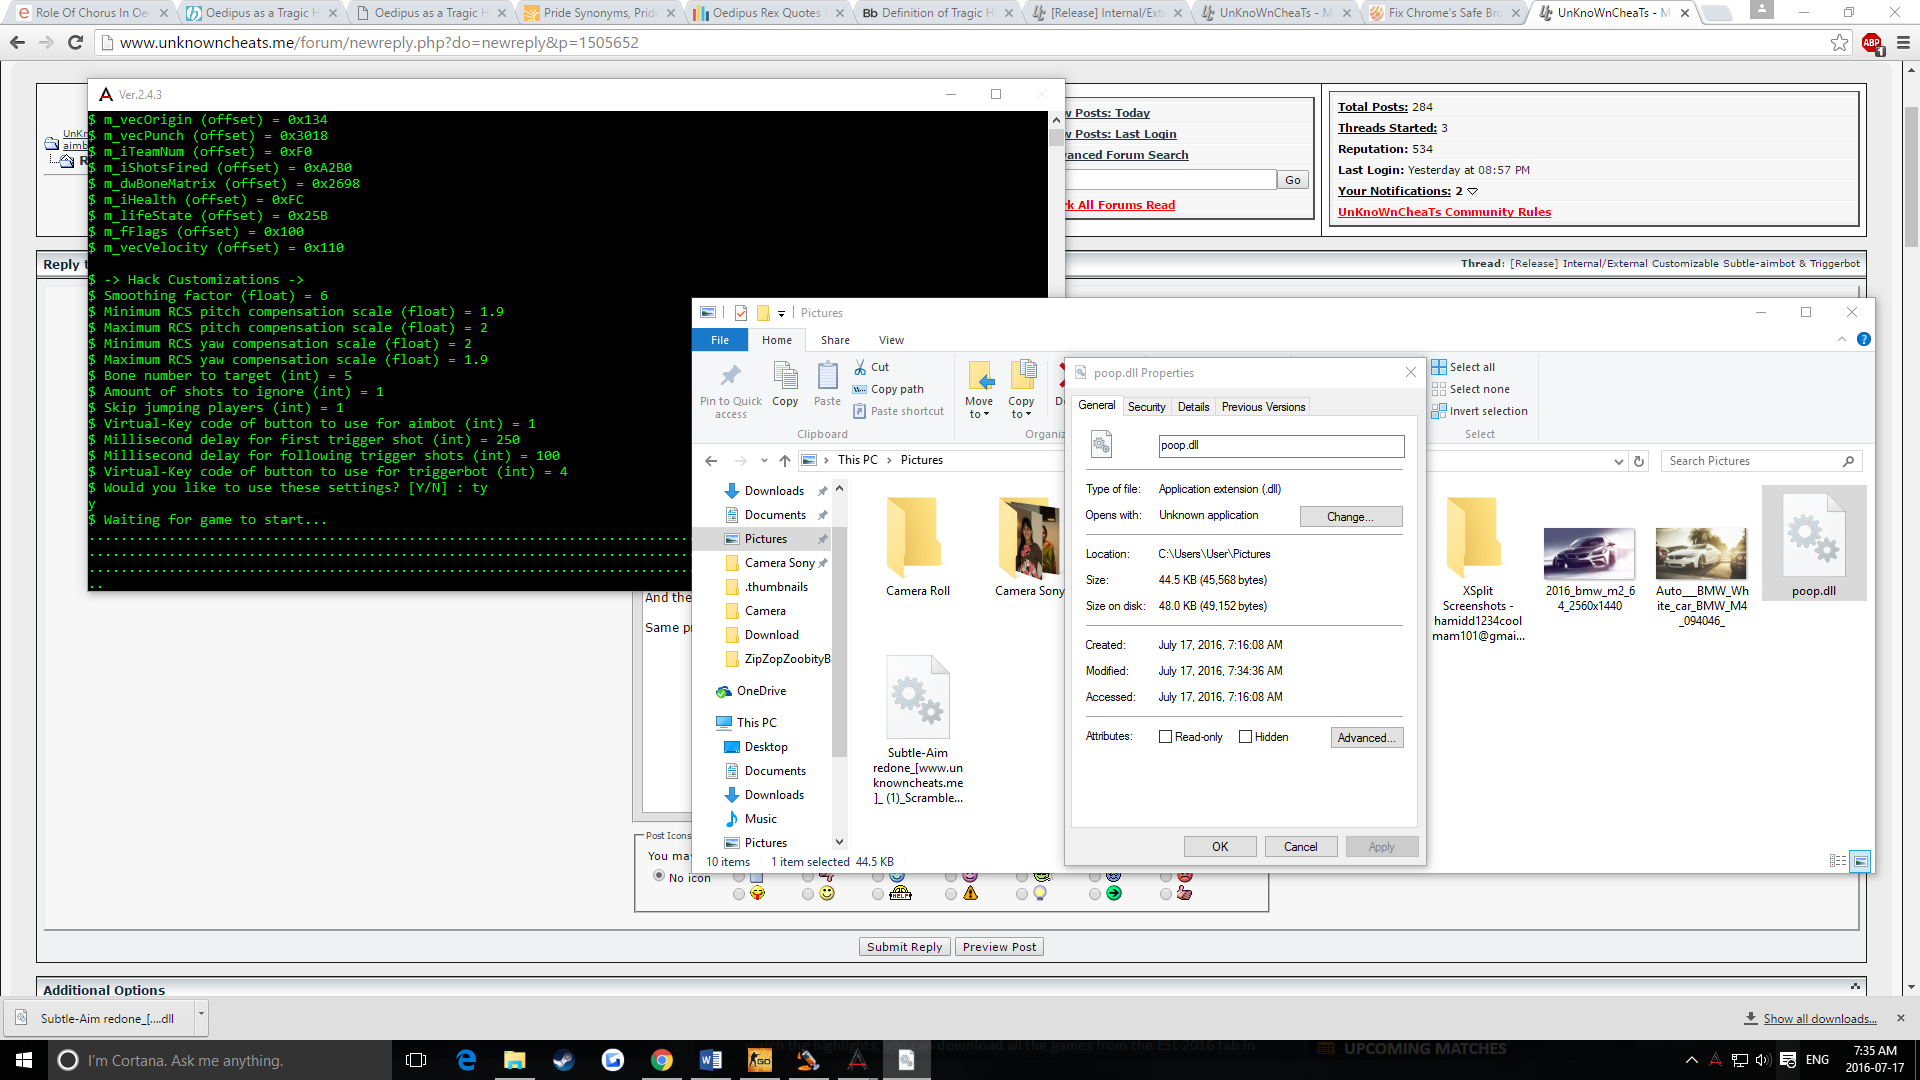The width and height of the screenshot is (1920, 1080).
Task: Click File Explorer help question icon
Action: pos(1864,340)
